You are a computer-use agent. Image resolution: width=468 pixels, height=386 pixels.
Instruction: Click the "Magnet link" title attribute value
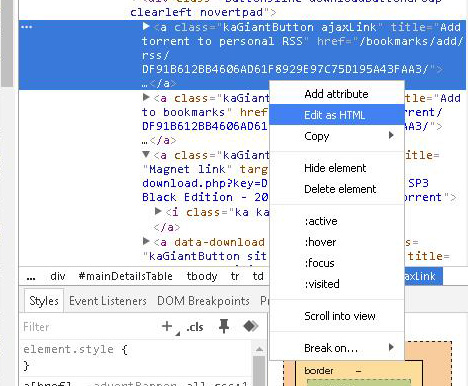[187, 169]
